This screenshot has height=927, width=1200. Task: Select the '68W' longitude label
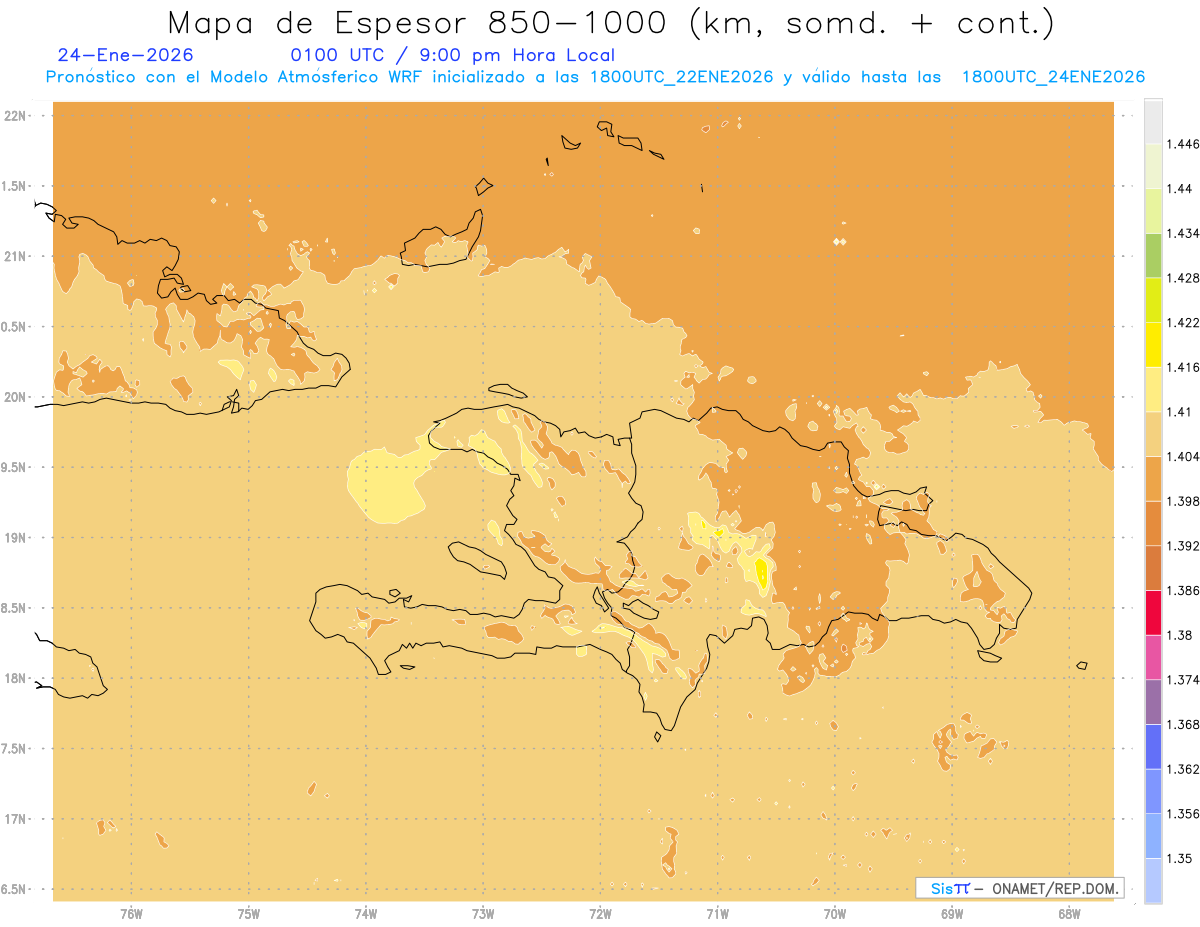coord(1069,914)
